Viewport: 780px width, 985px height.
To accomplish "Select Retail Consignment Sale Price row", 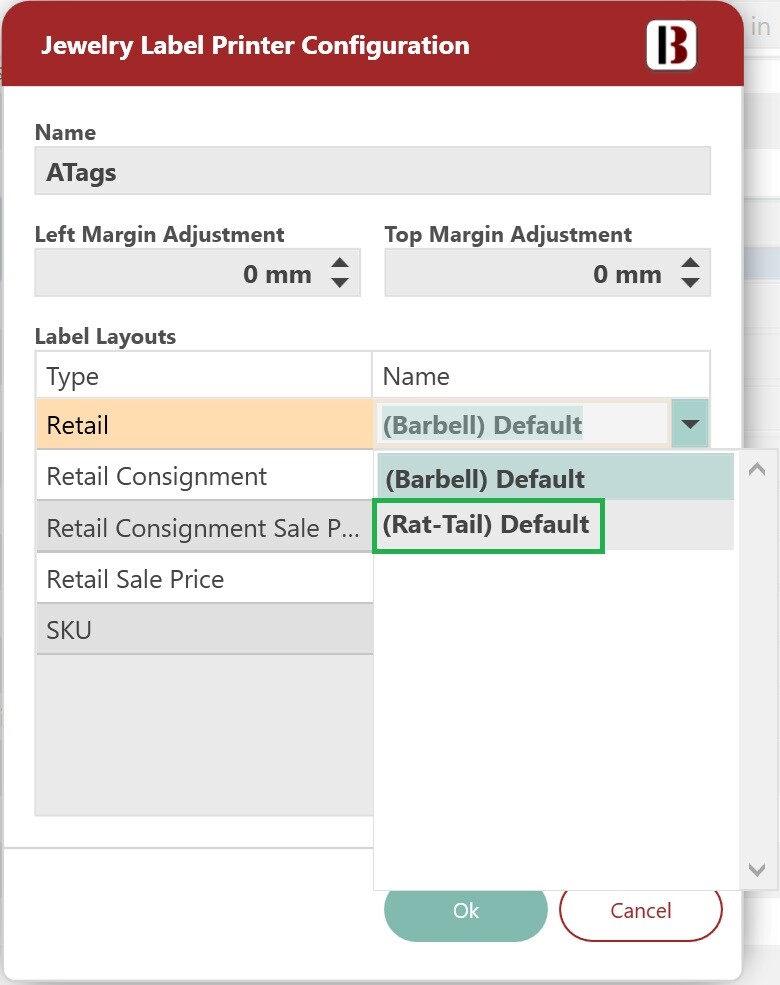I will [205, 527].
